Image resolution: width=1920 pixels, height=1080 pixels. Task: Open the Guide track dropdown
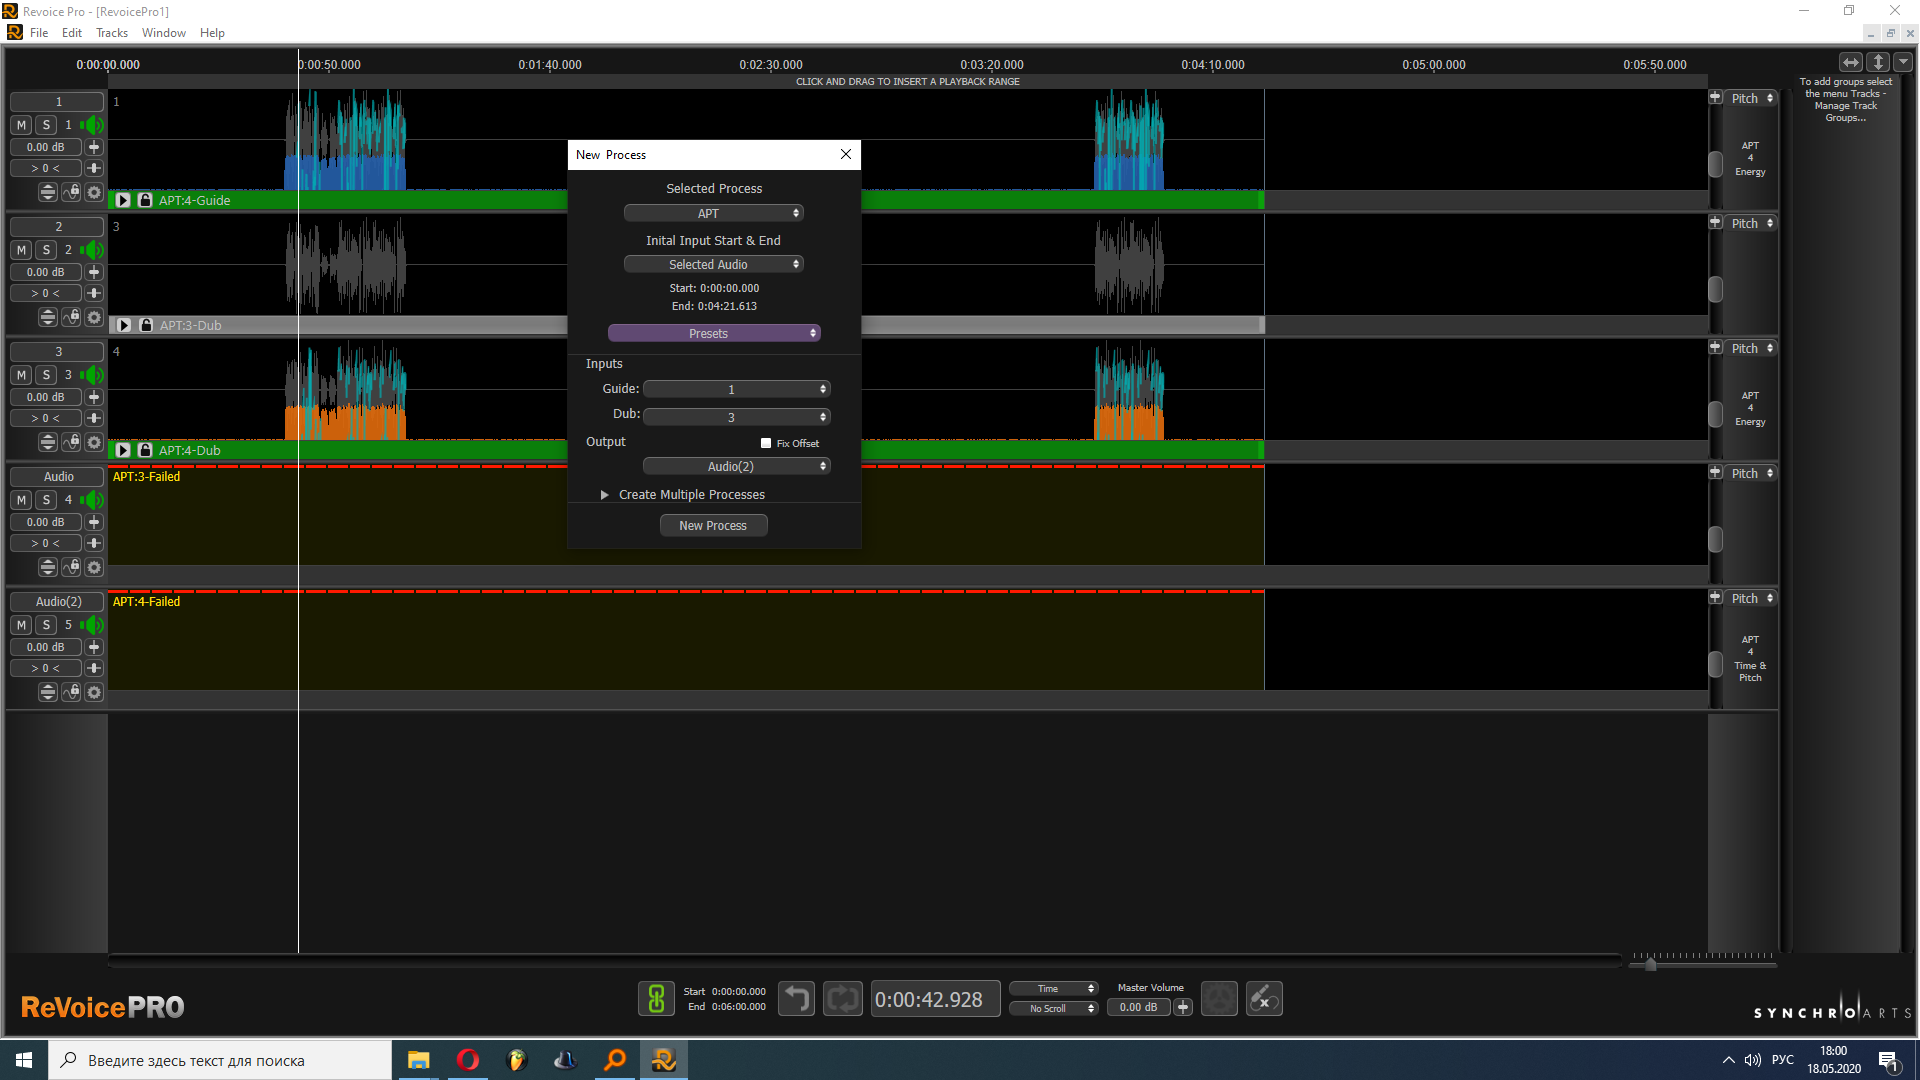736,389
